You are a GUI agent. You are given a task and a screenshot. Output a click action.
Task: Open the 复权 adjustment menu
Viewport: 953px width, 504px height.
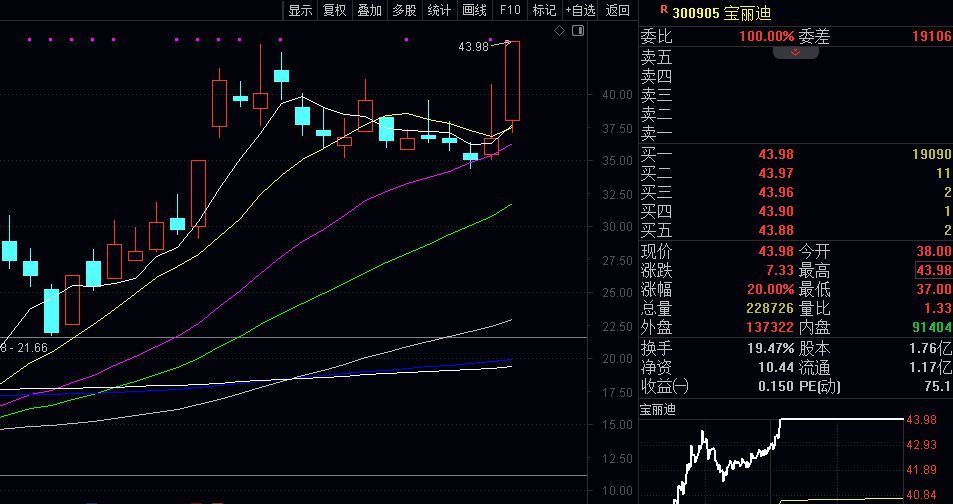pyautogui.click(x=335, y=10)
